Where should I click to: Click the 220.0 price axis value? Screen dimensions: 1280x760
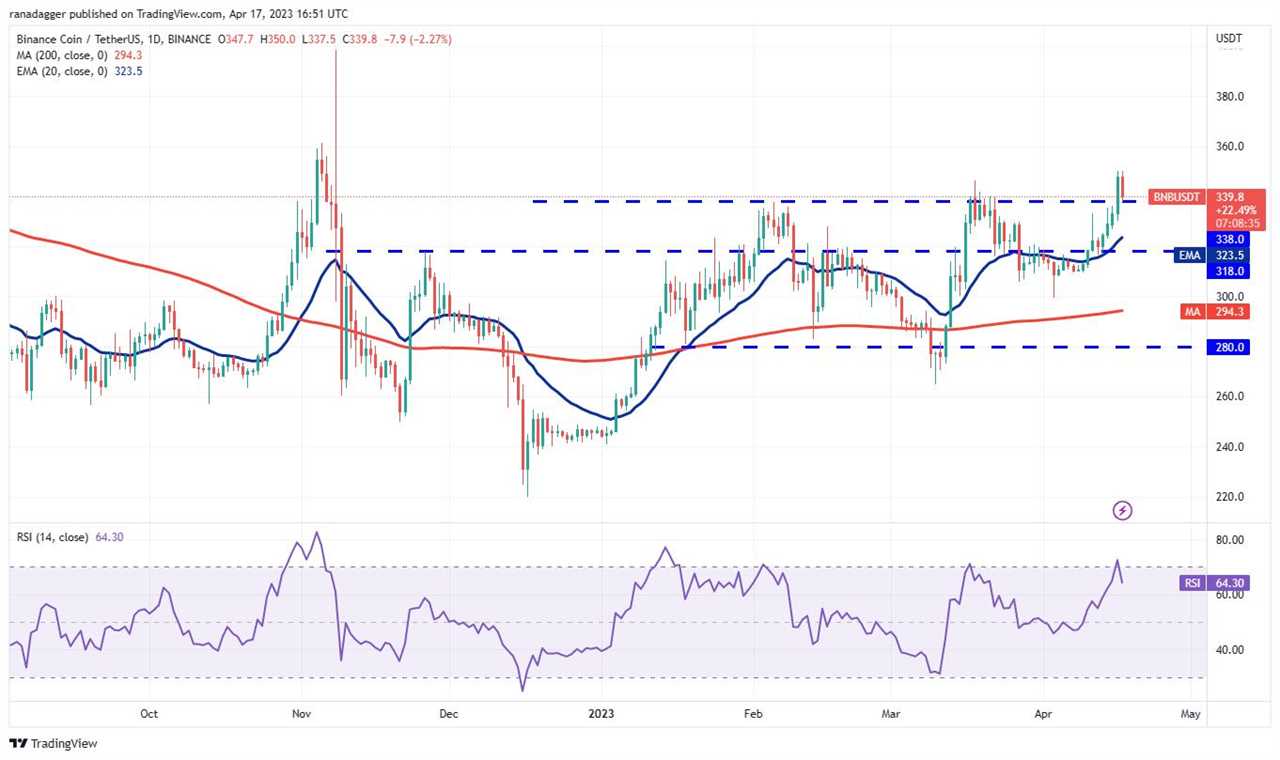pyautogui.click(x=1229, y=496)
